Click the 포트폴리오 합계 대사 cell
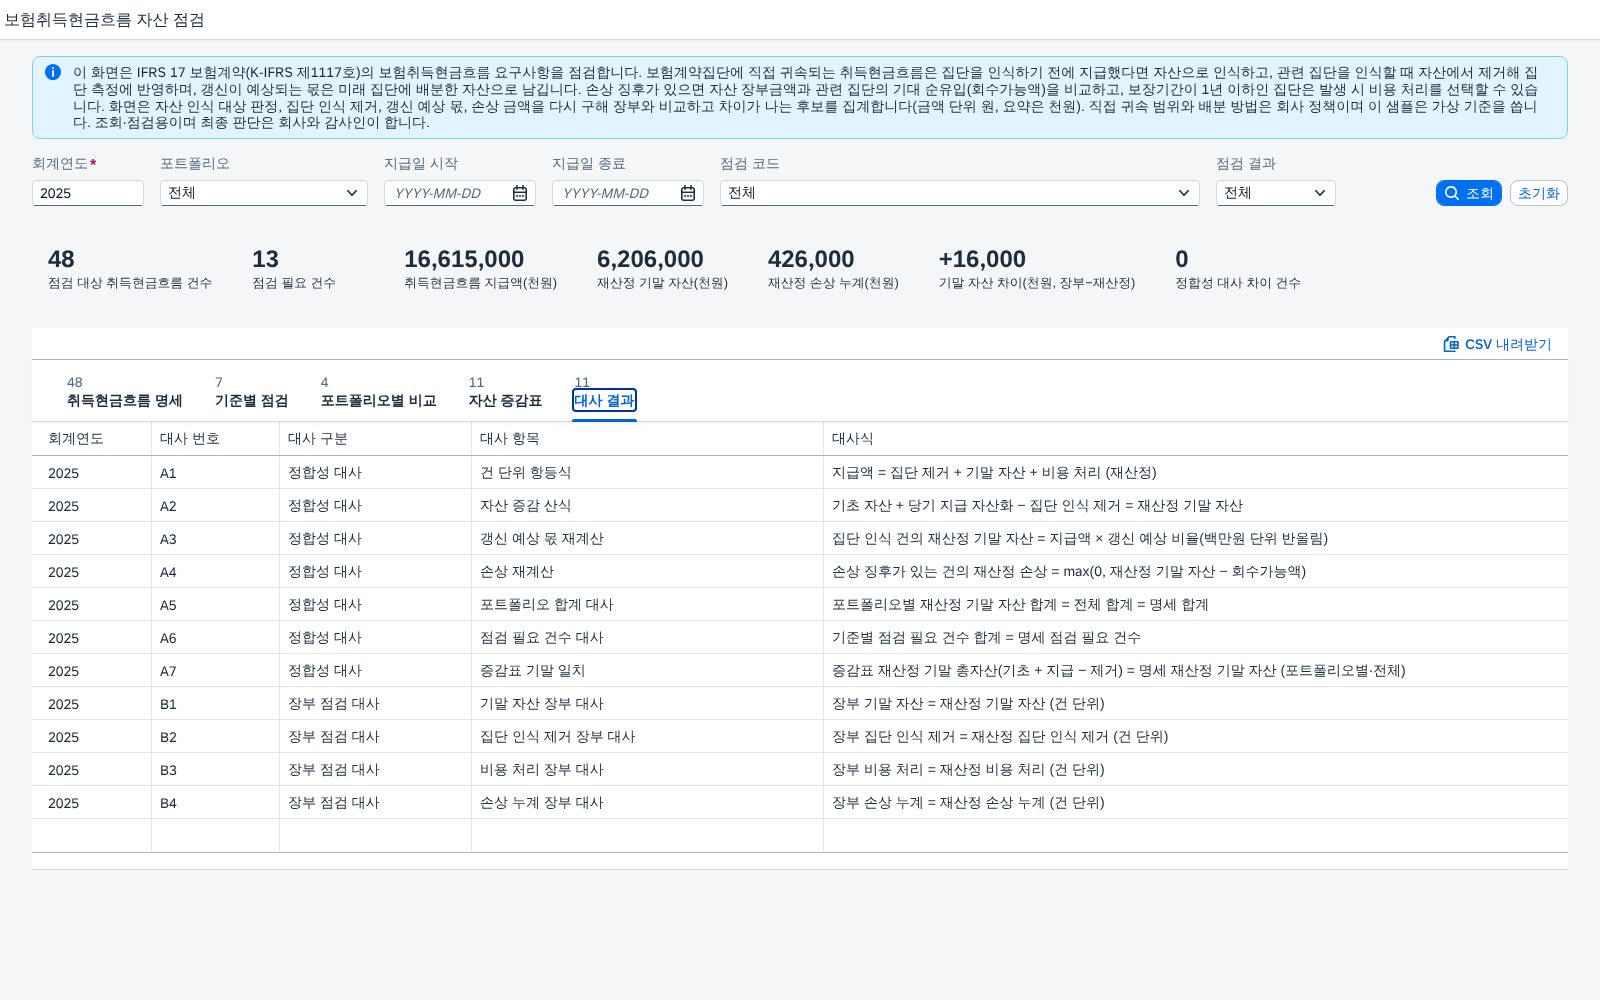 (648, 605)
